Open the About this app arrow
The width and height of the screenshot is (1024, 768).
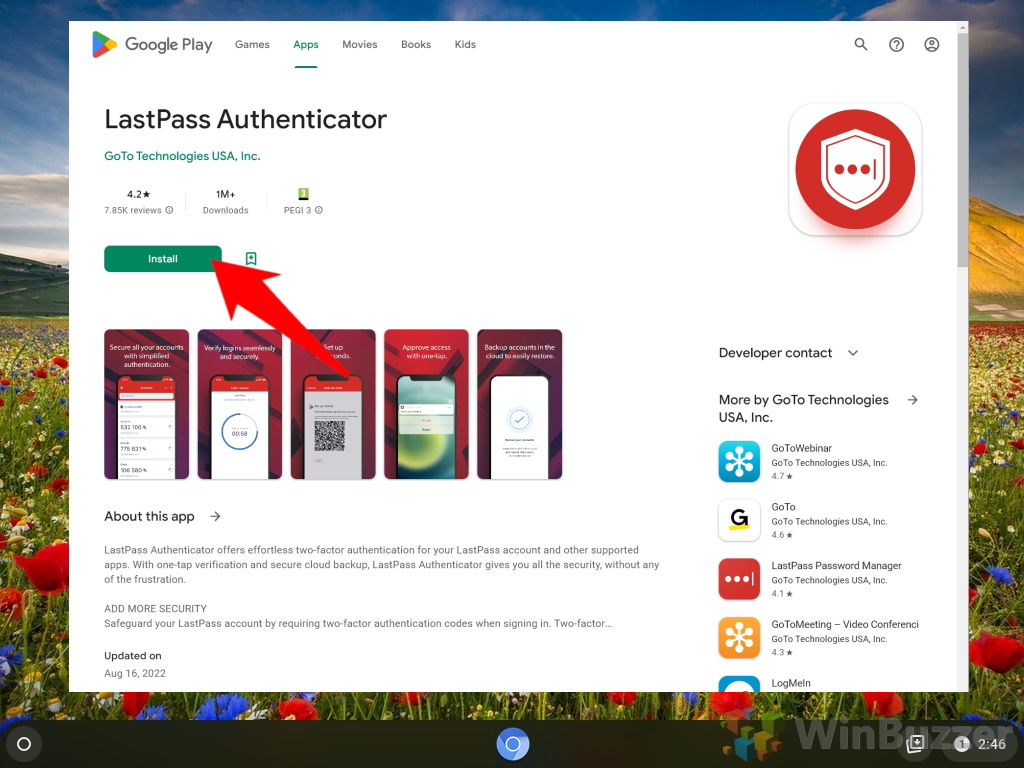click(216, 517)
